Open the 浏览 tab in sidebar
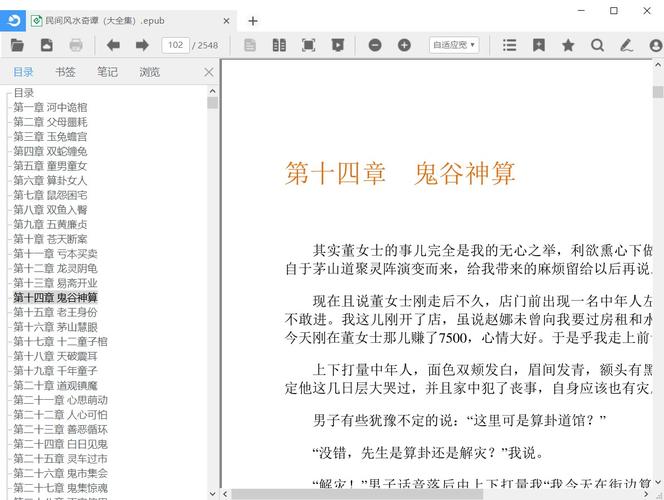Viewport: 664px width, 500px height. pyautogui.click(x=149, y=72)
